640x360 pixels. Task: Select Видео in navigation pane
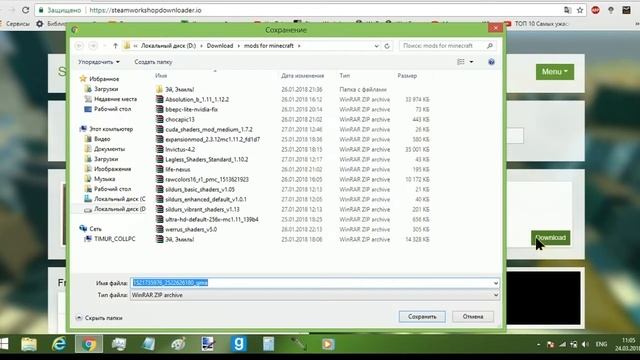[97, 139]
